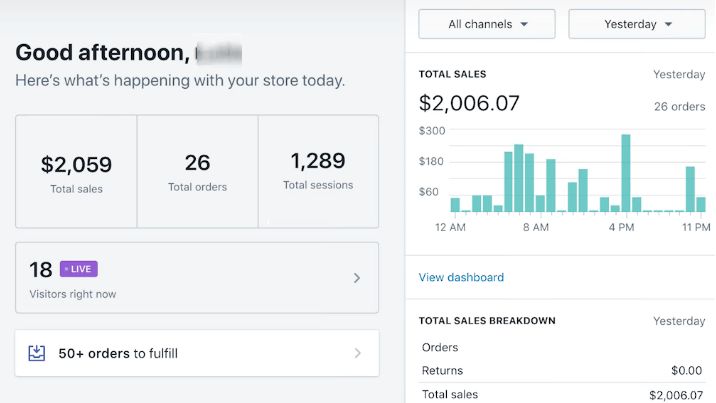Click the TOTAL SALES heading
The image size is (716, 403).
point(453,74)
